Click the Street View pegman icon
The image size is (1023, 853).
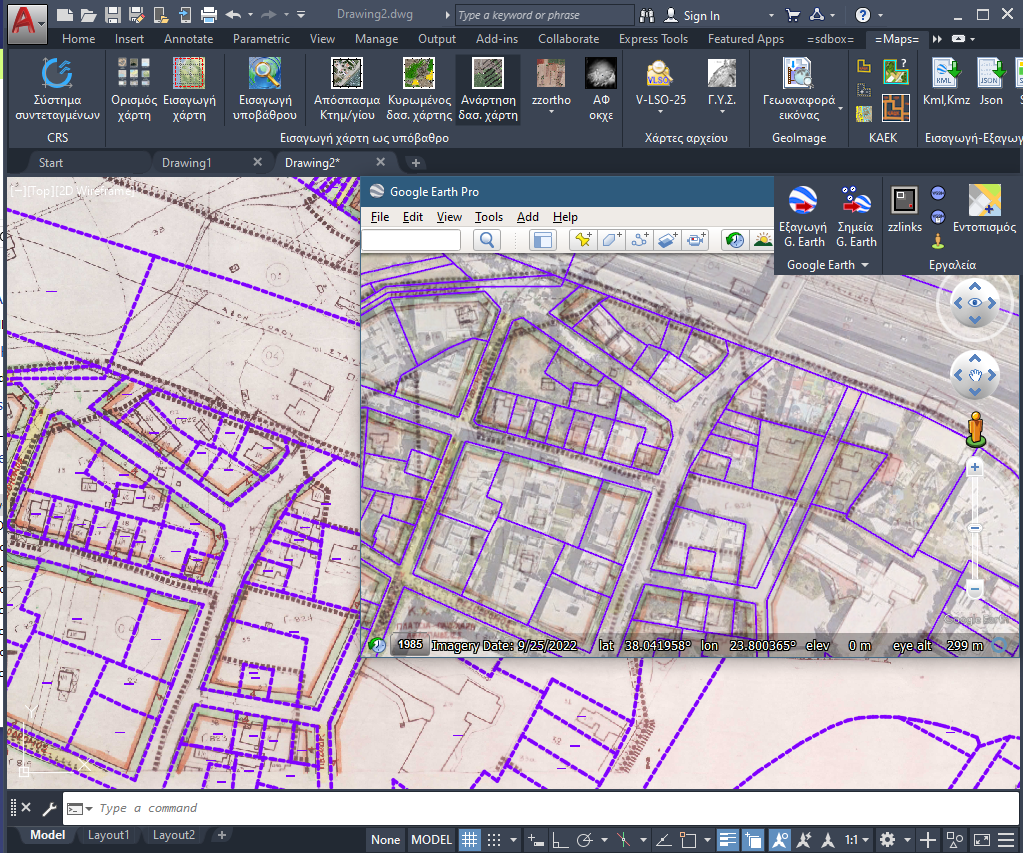(976, 429)
